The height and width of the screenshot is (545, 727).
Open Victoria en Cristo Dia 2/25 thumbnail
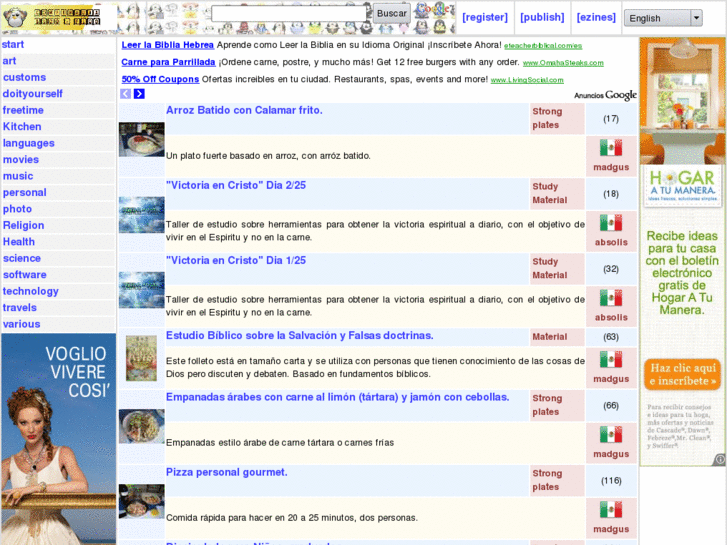coord(142,215)
